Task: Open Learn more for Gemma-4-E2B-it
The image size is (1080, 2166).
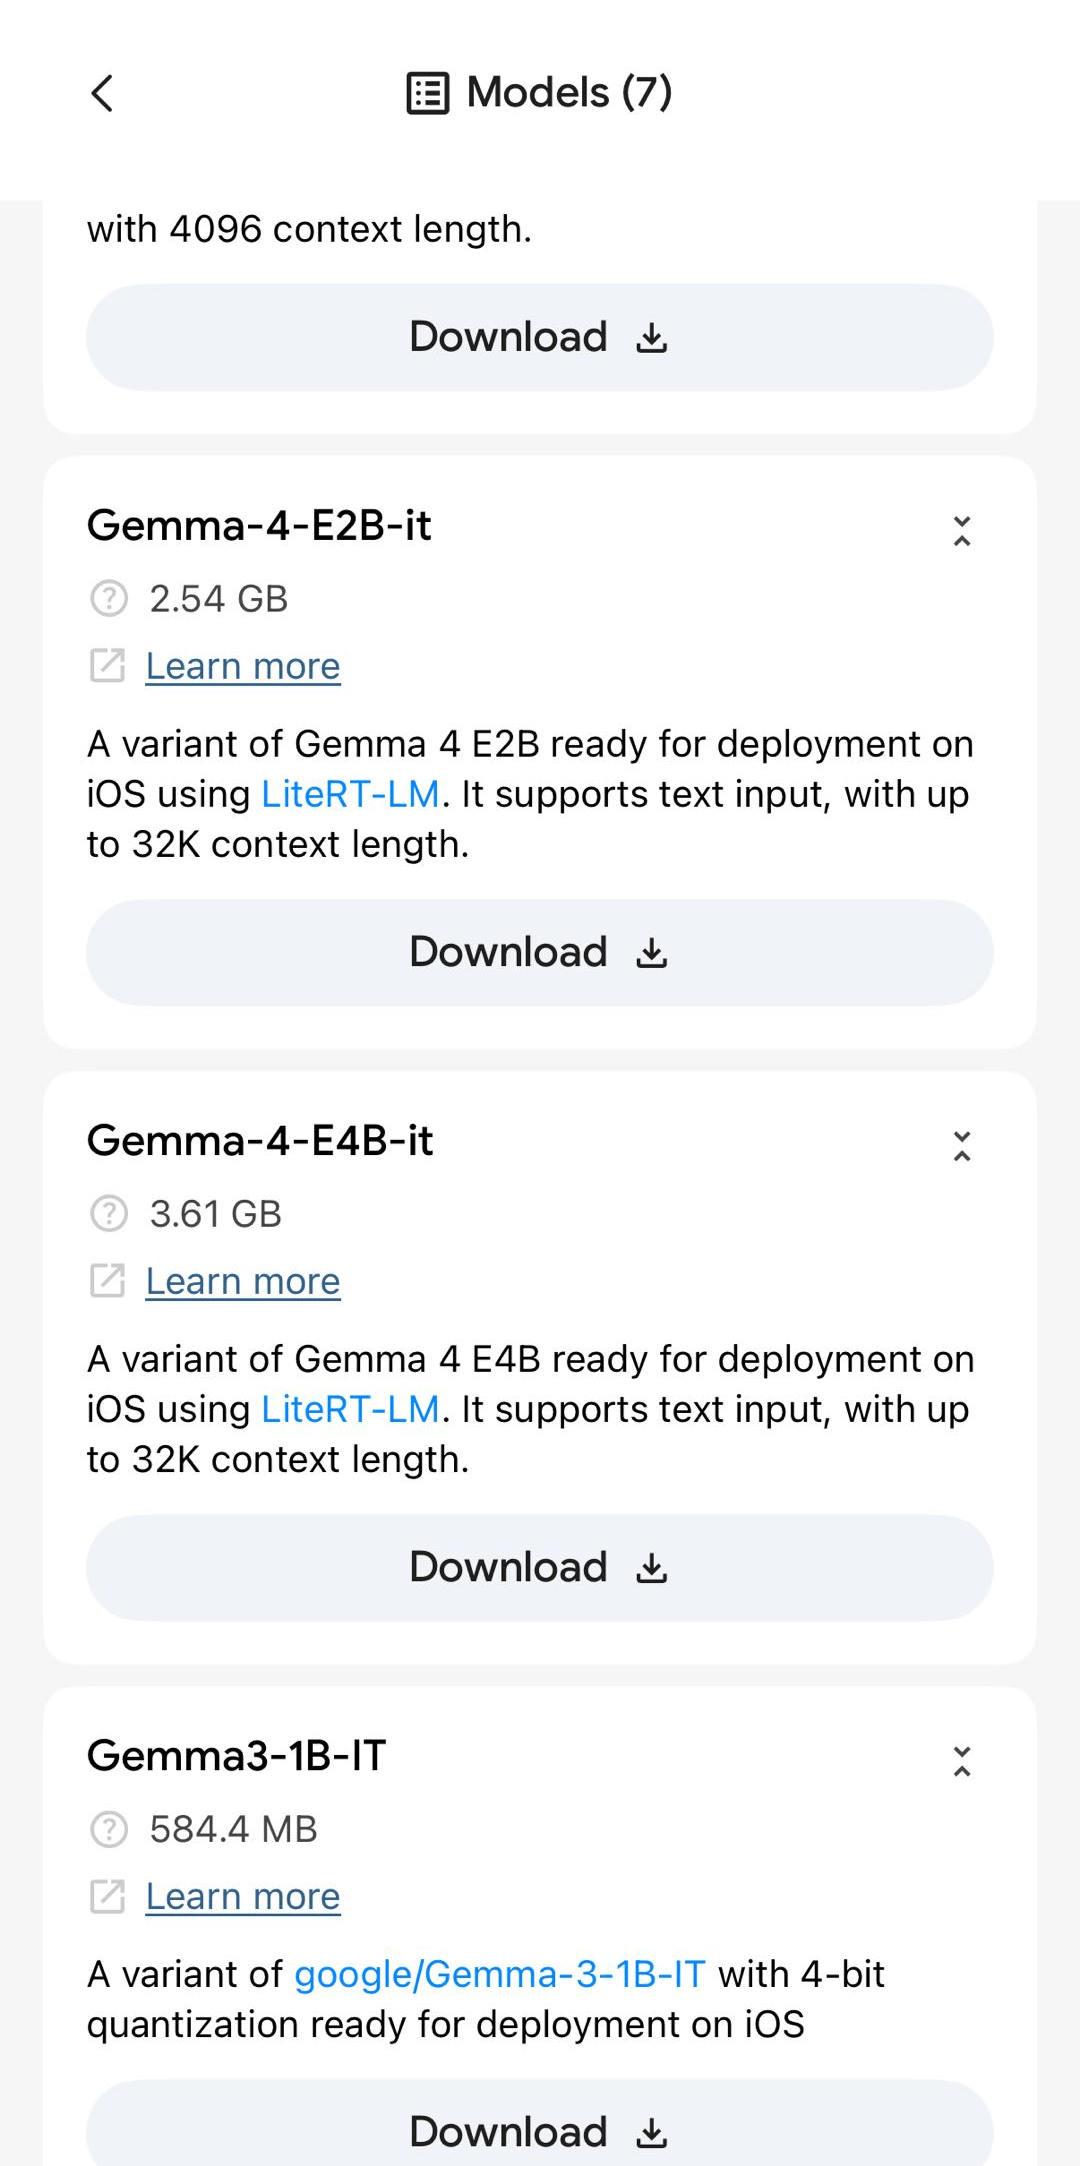Action: coord(243,666)
